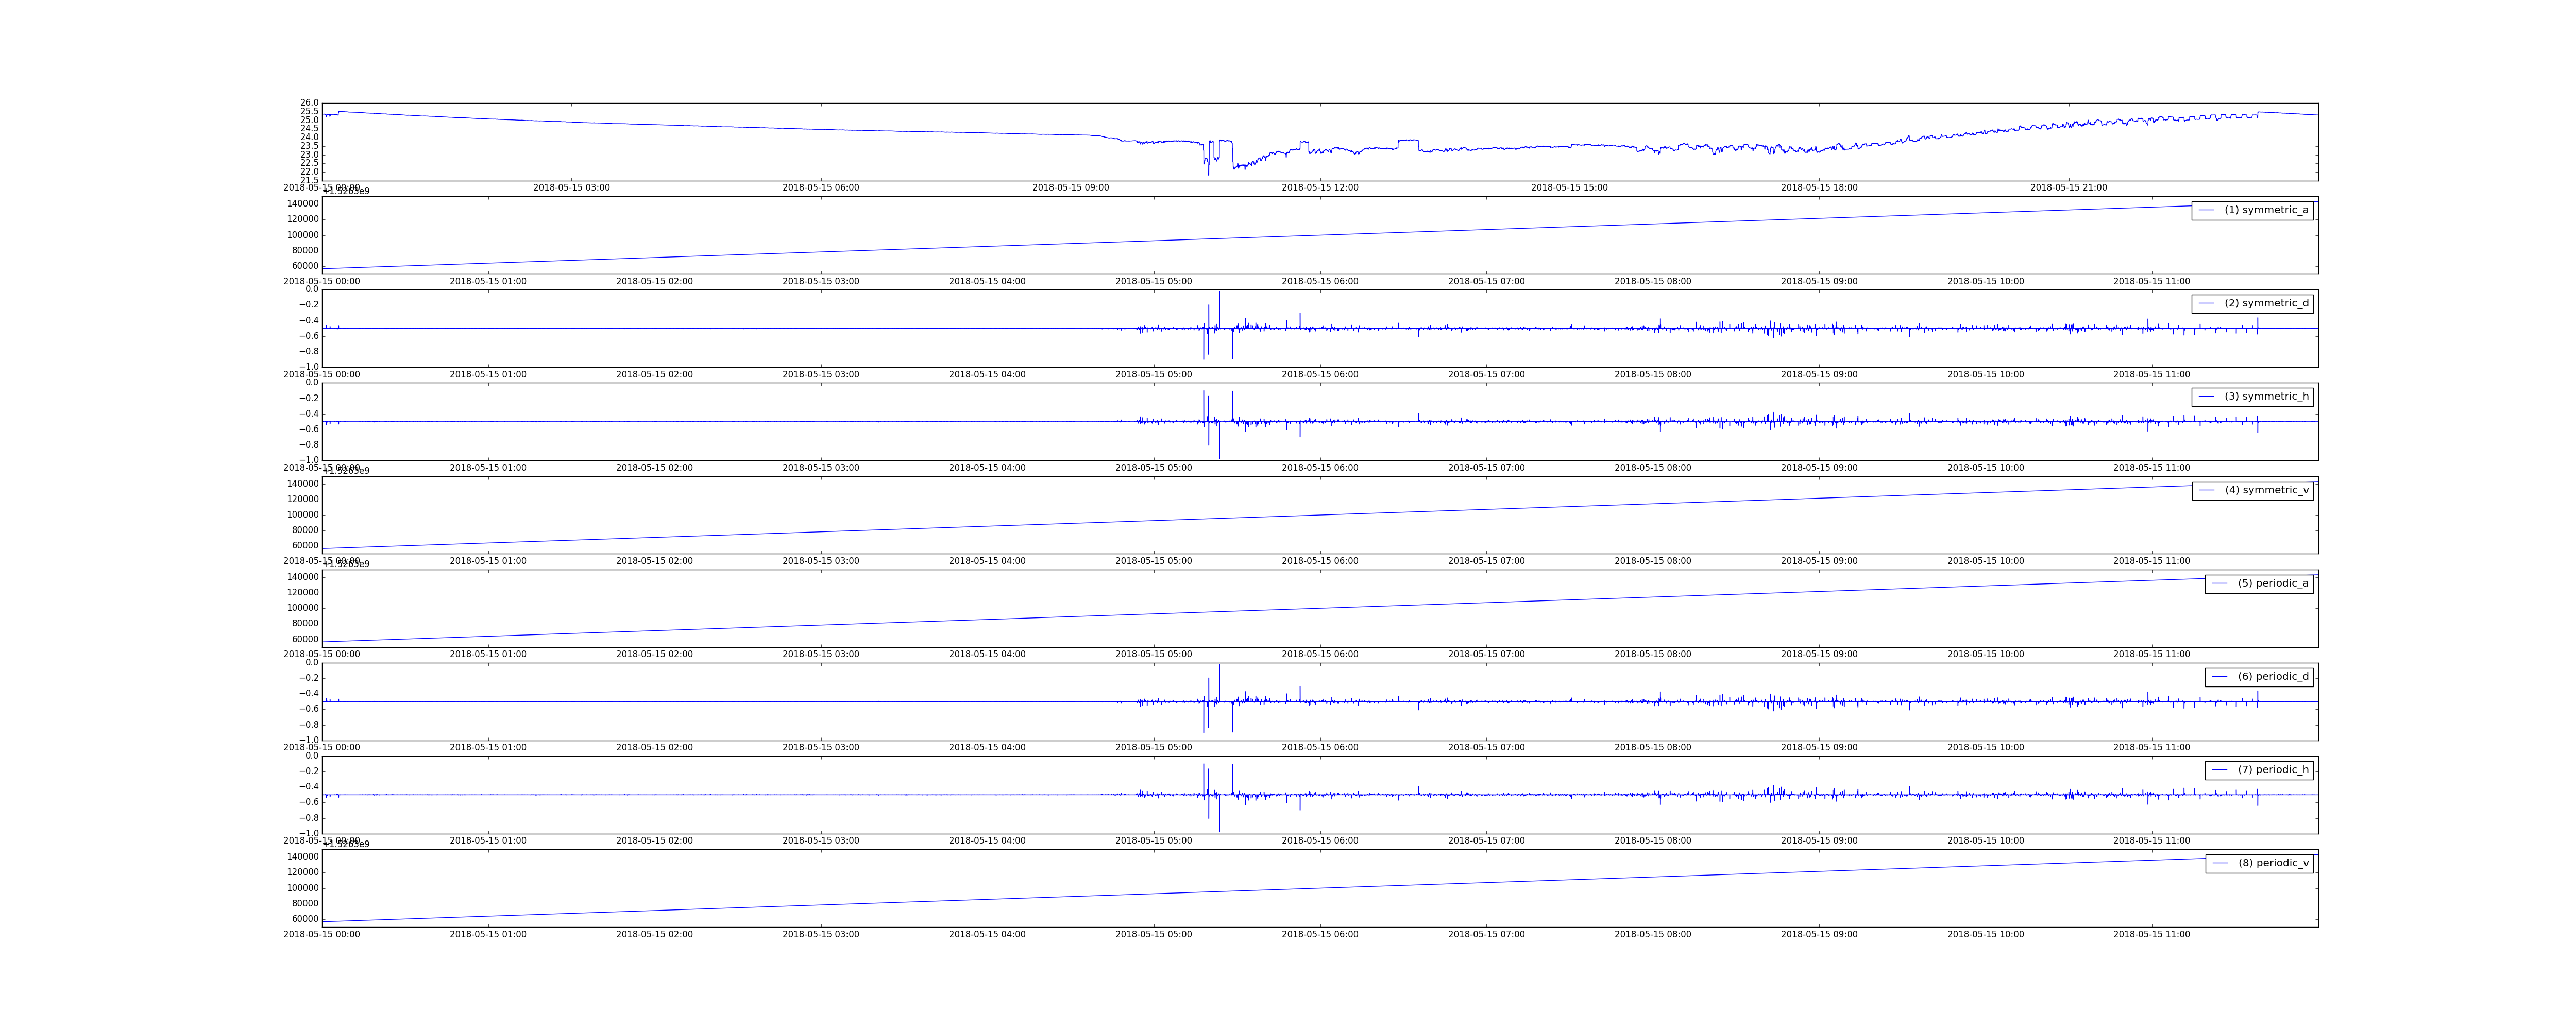Click the "140000" y-axis label of symmetric_a plot

click(303, 204)
